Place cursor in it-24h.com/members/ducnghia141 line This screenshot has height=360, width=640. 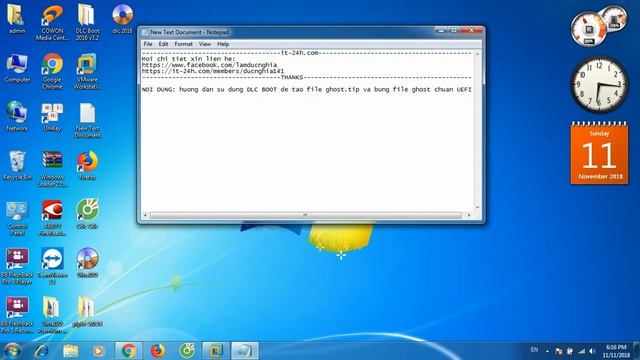click(213, 71)
